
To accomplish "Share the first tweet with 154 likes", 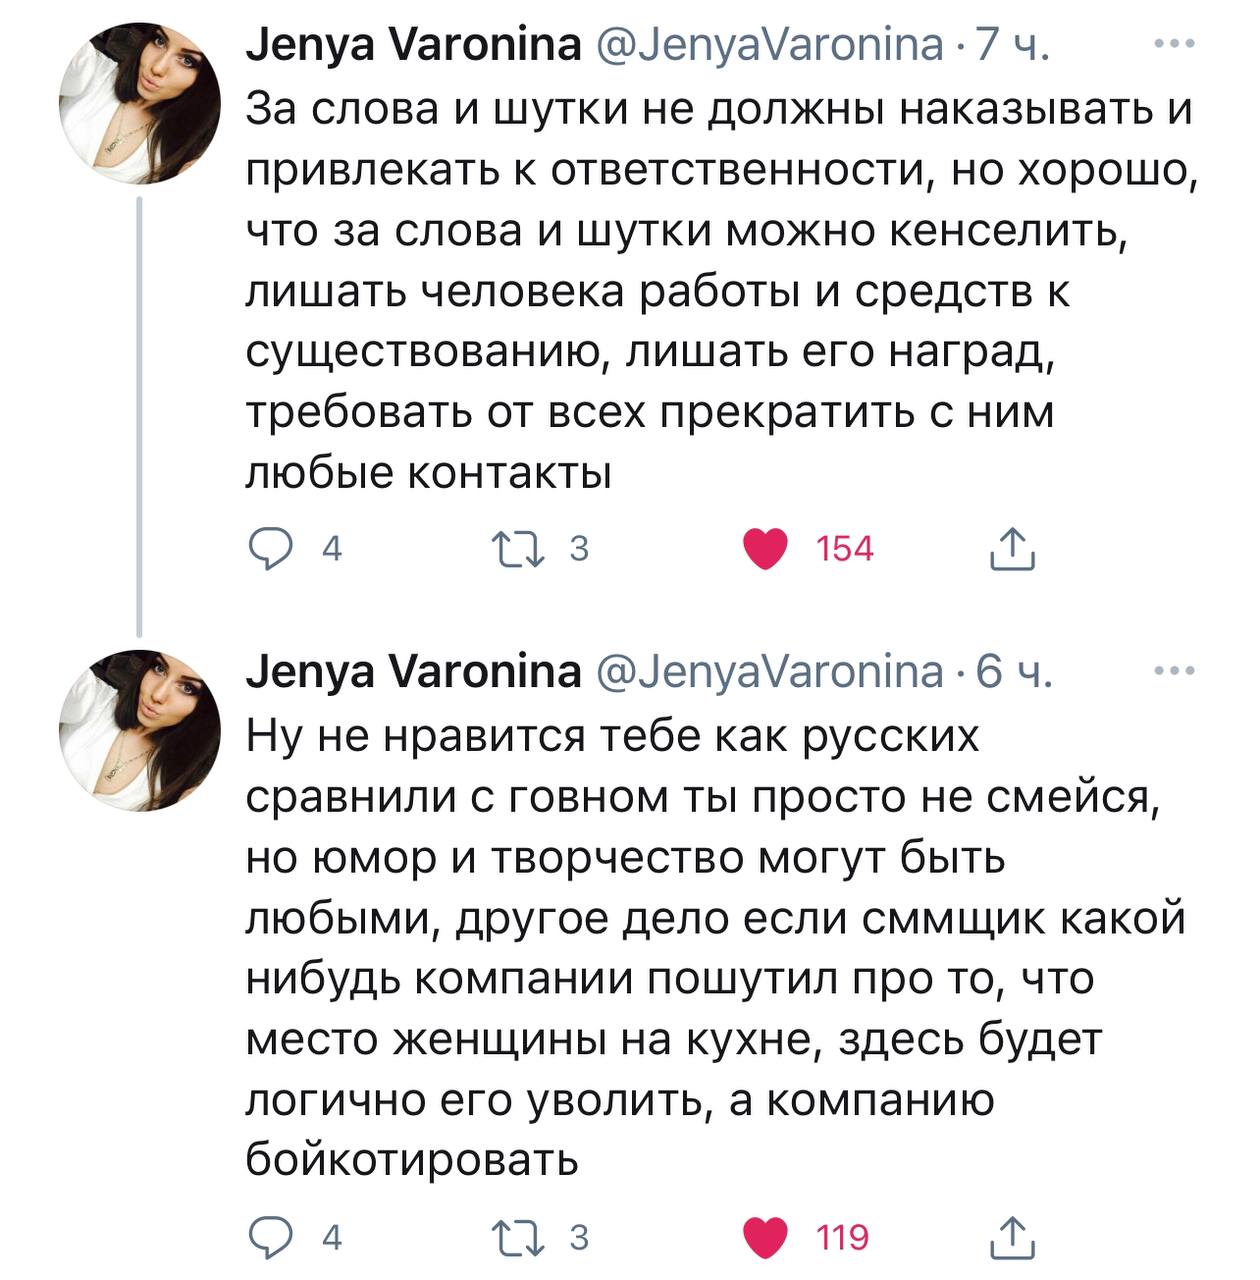I will 1010,549.
